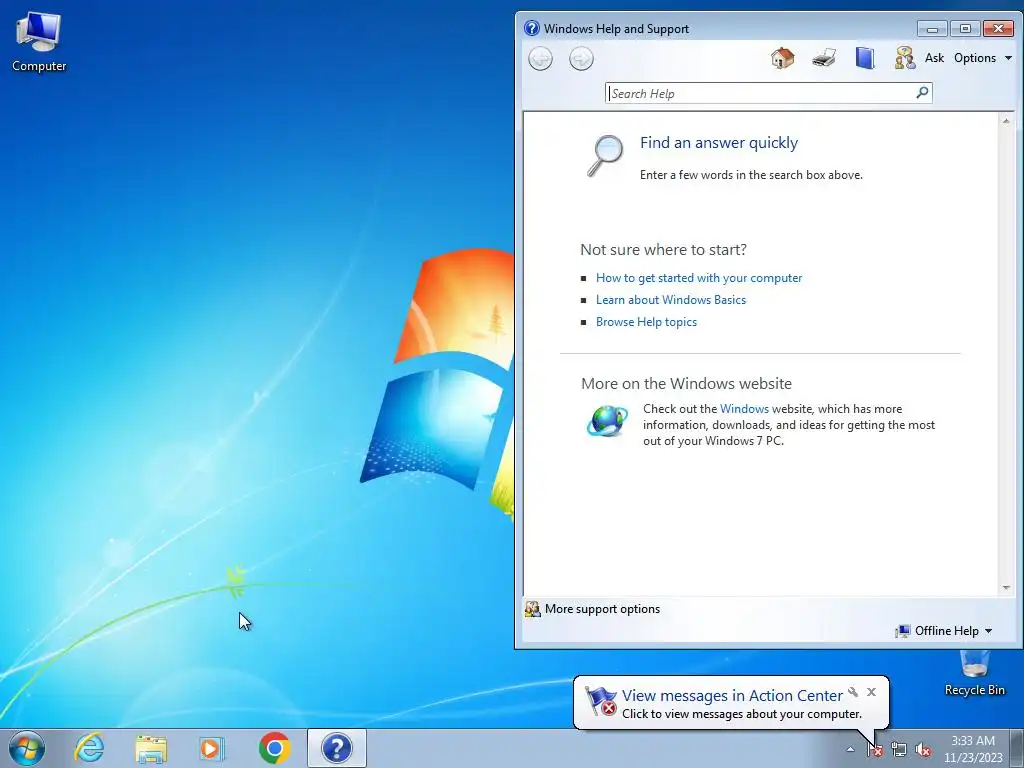Open Browse Help topics link
This screenshot has height=768, width=1024.
[x=646, y=322]
